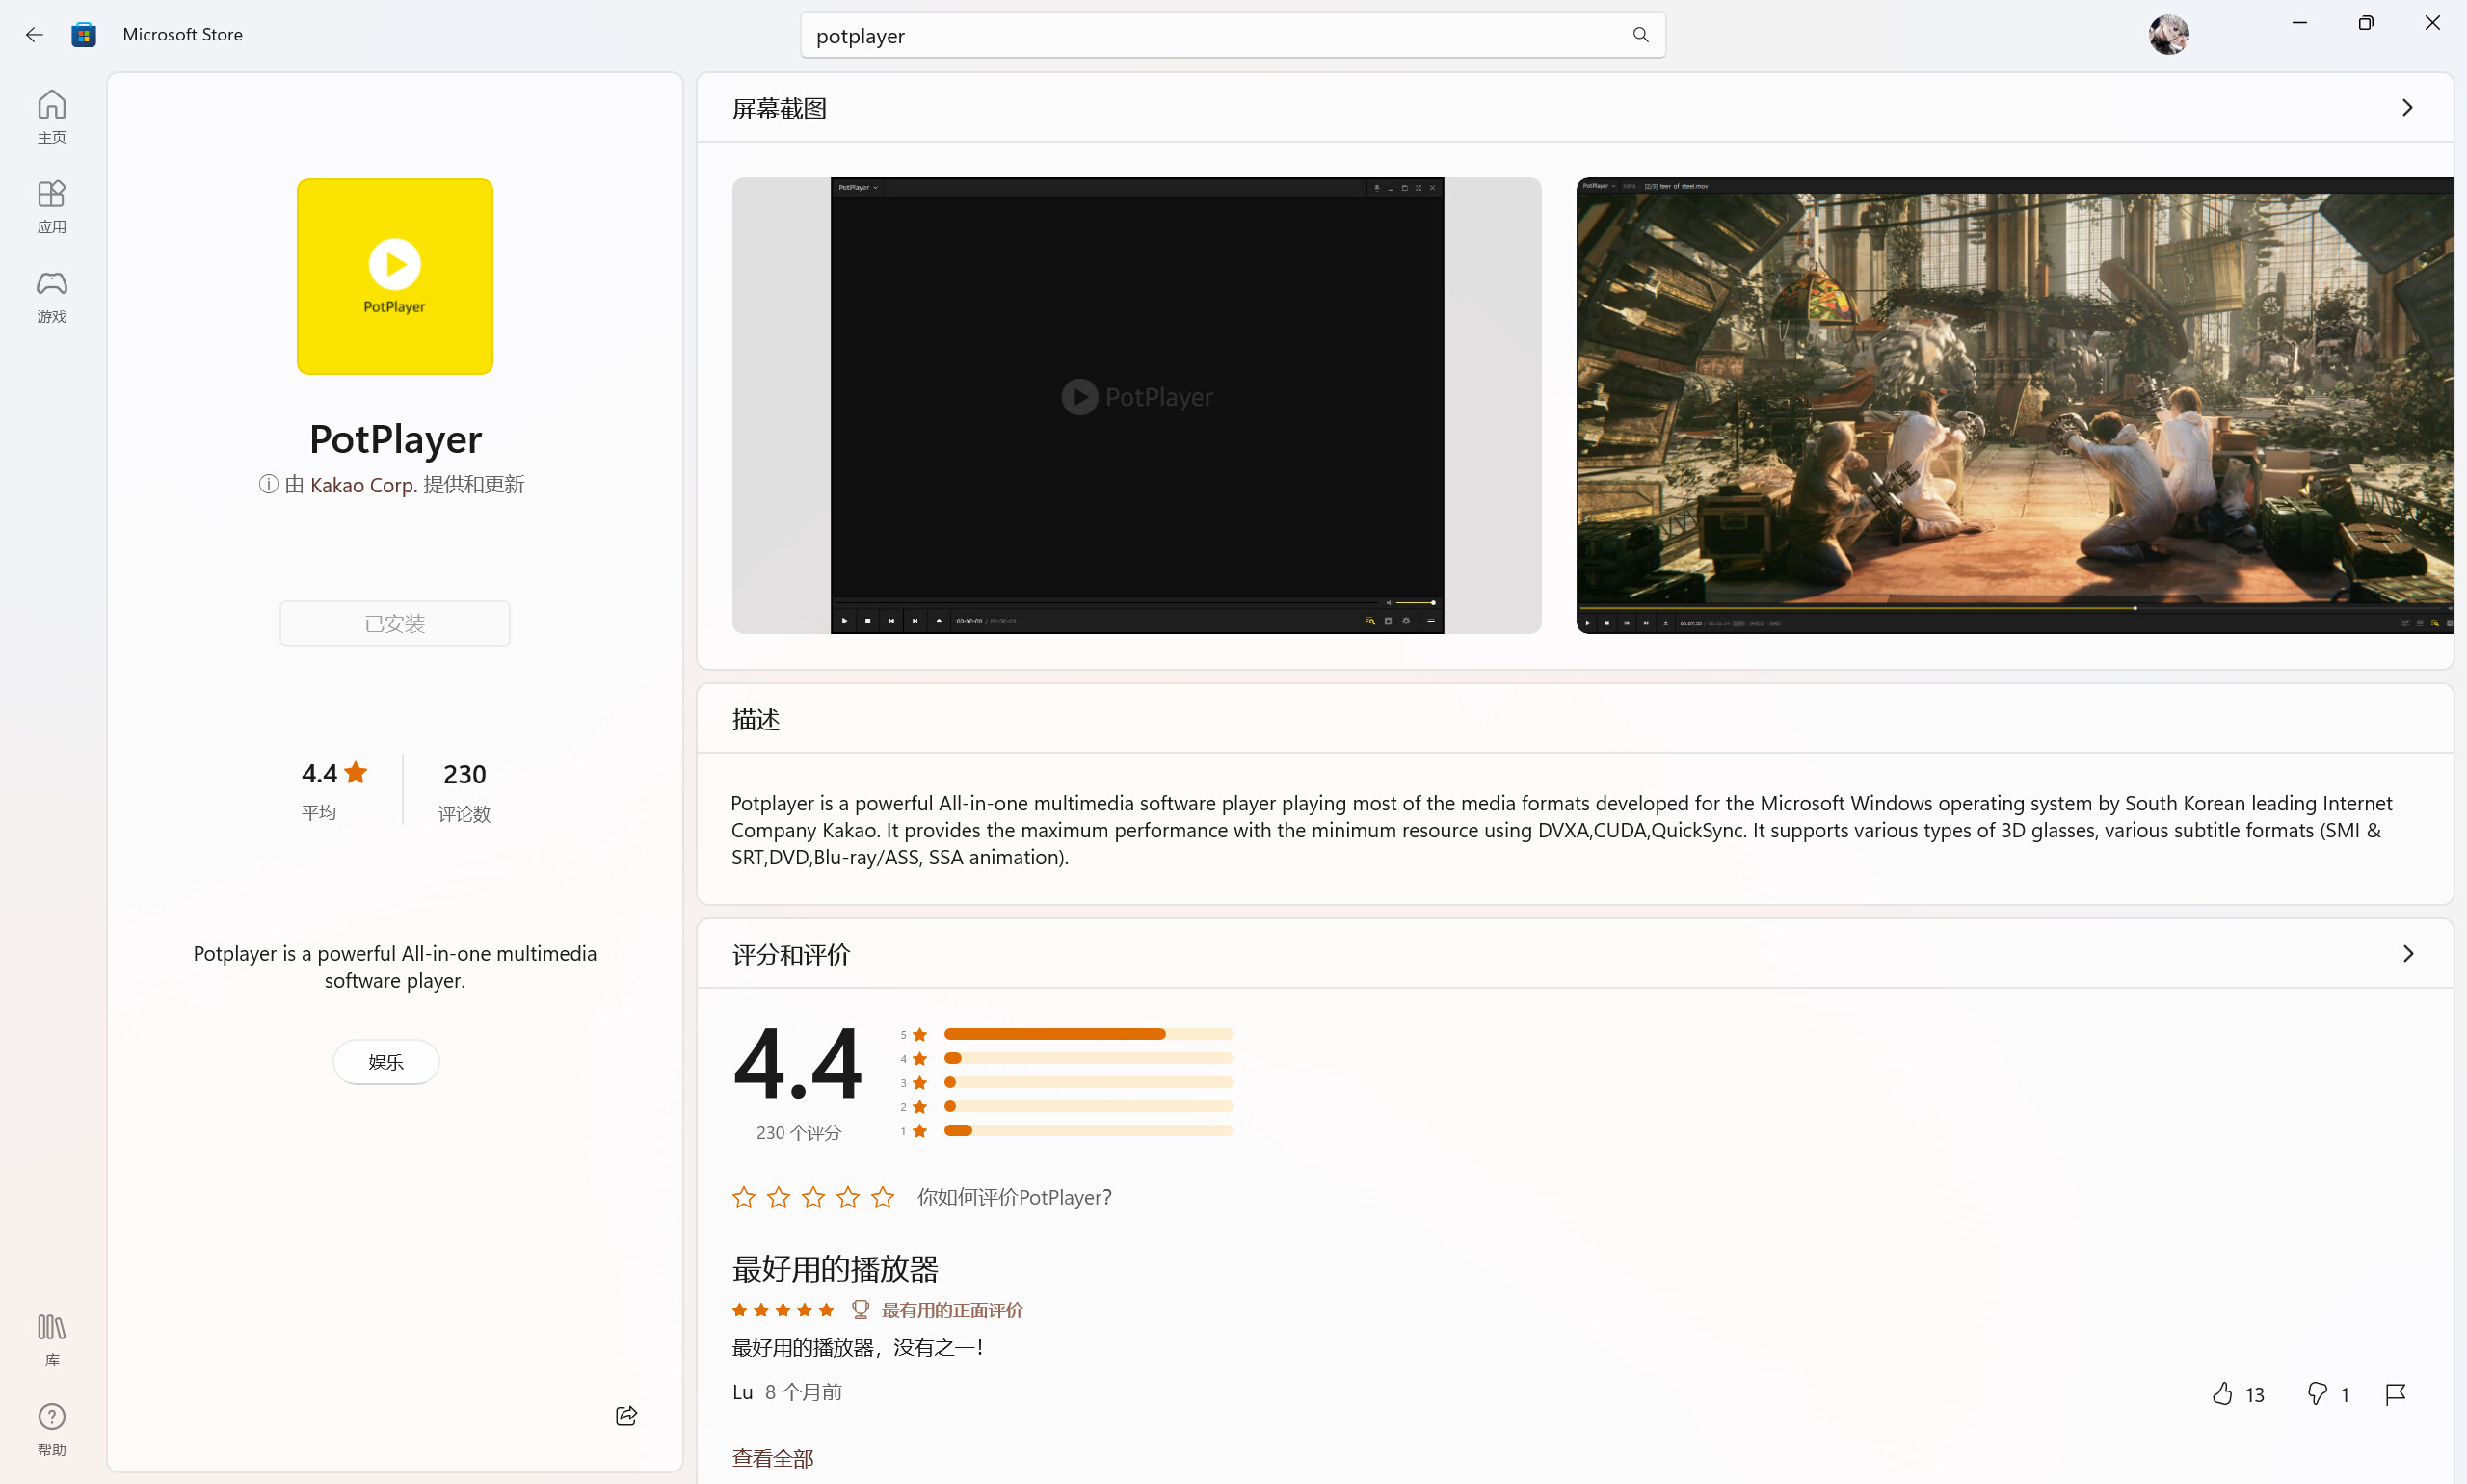Screen dimensions: 2467x1484
Task: Open the user profile avatar
Action: [2168, 35]
